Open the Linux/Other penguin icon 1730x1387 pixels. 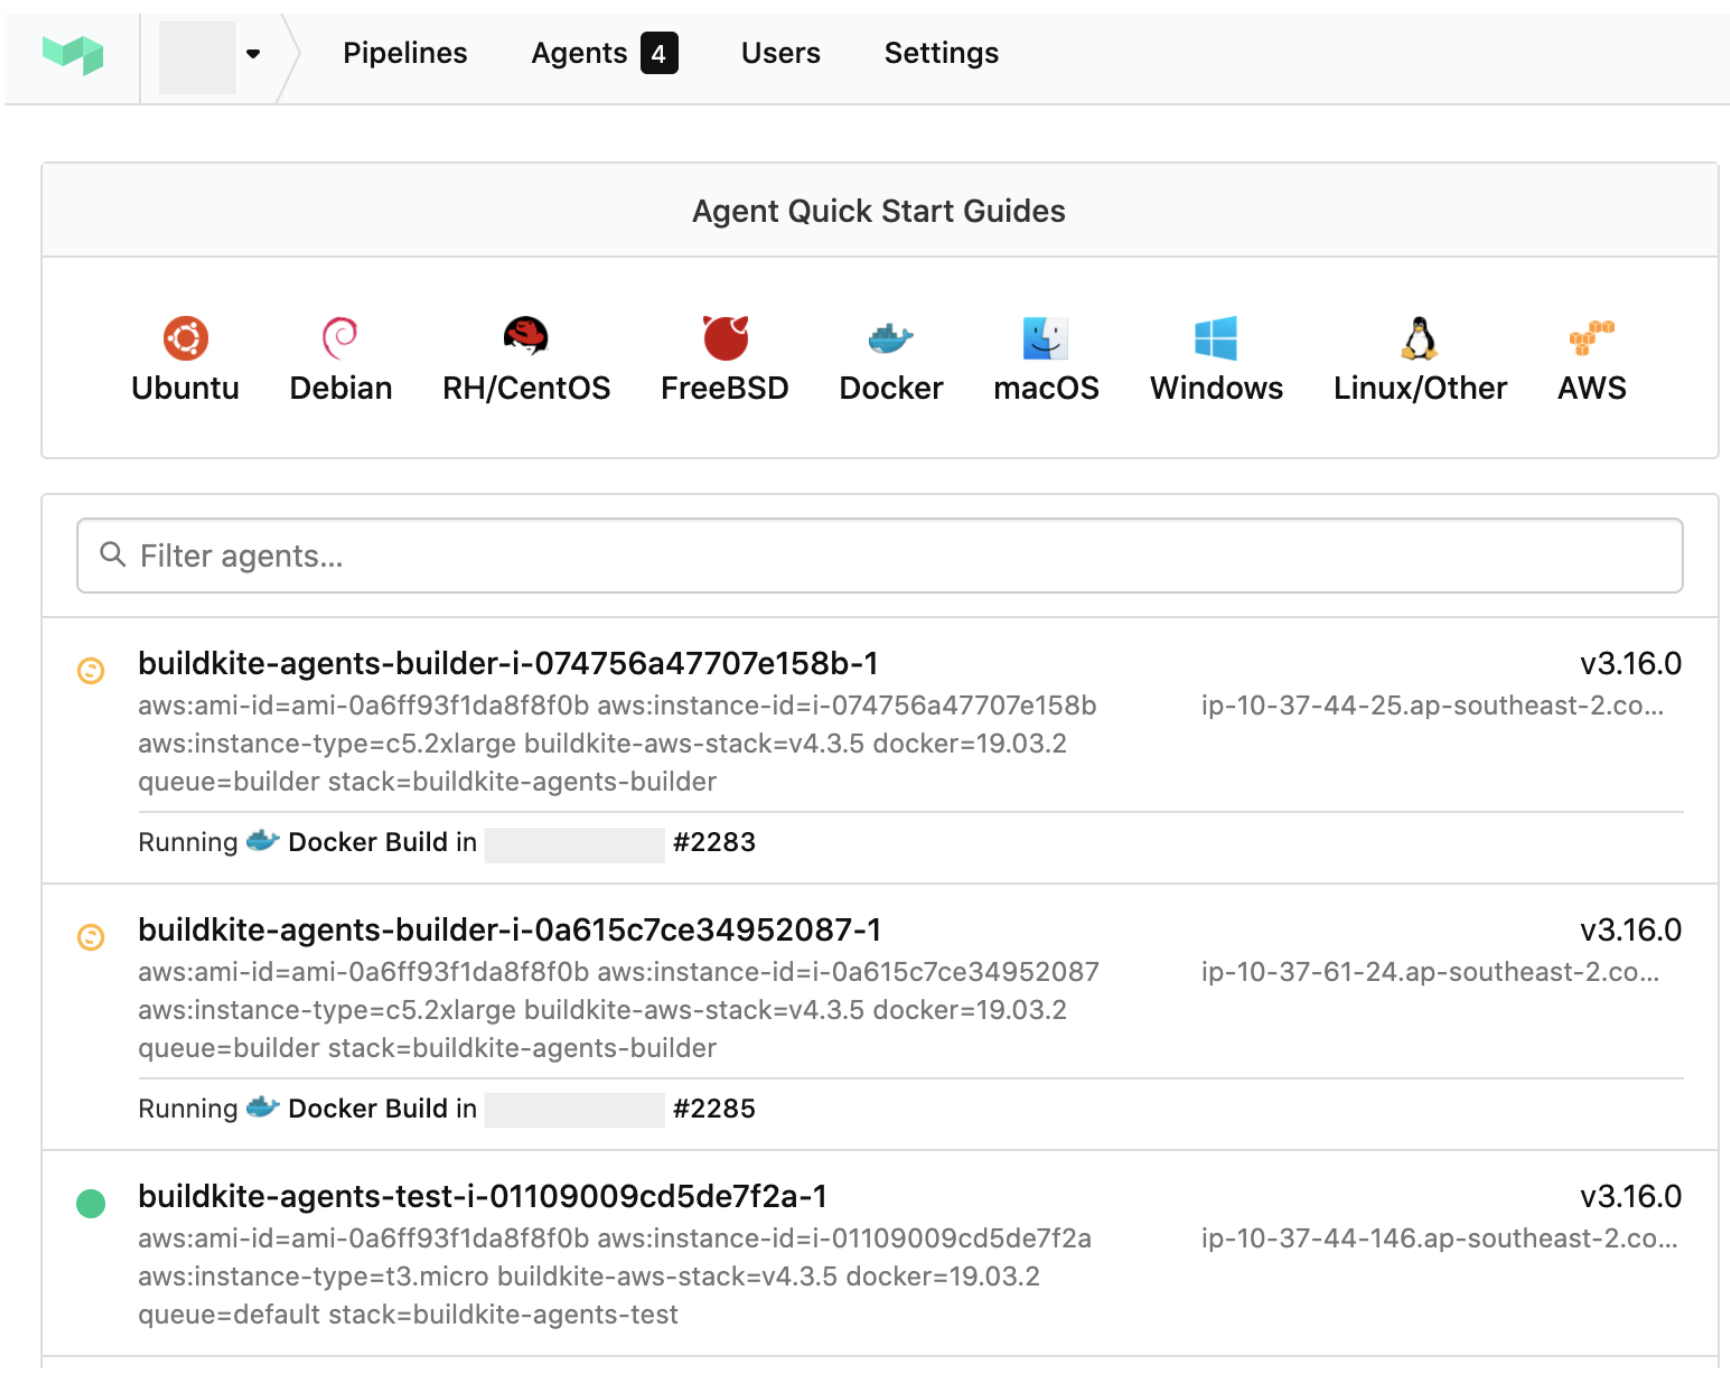pyautogui.click(x=1419, y=338)
